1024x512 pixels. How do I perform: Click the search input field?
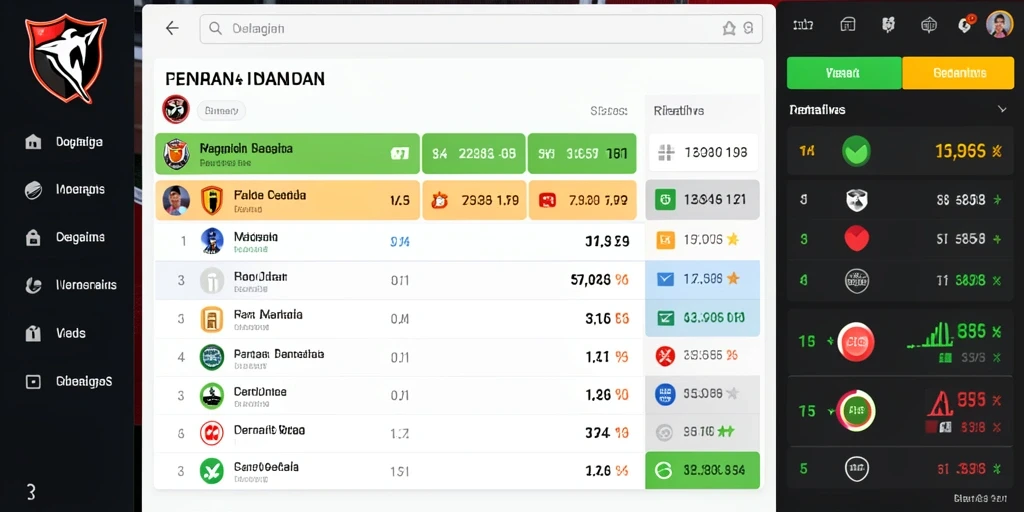pos(481,29)
